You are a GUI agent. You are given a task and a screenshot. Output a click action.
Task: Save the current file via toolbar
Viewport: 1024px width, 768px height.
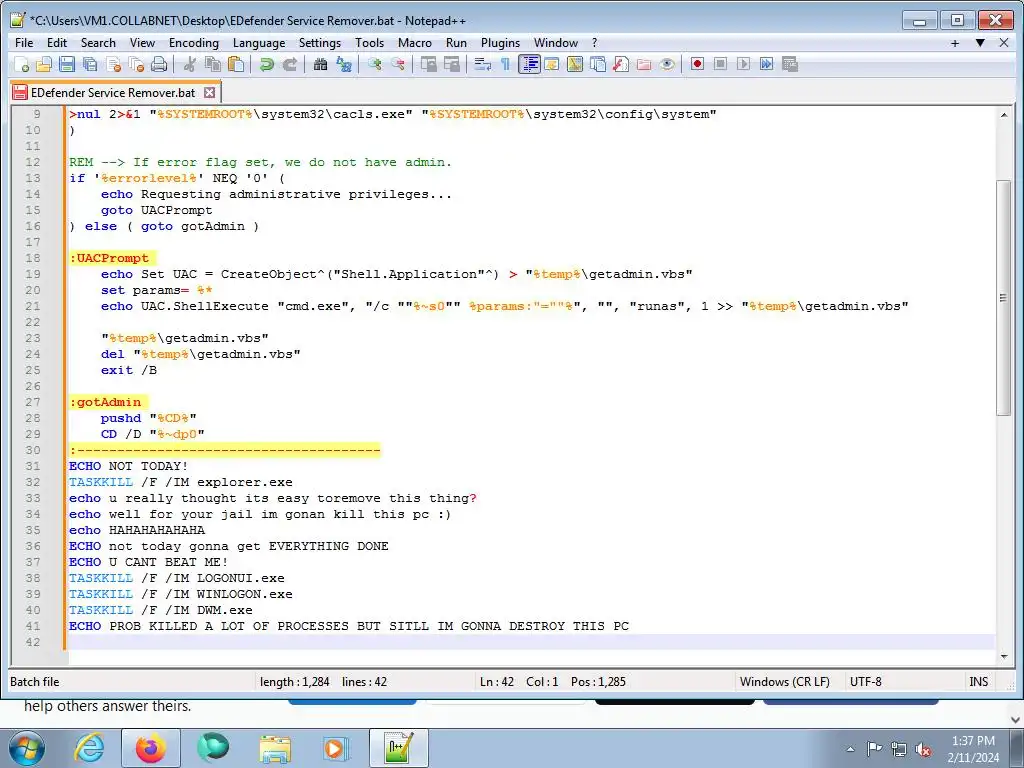pos(67,64)
